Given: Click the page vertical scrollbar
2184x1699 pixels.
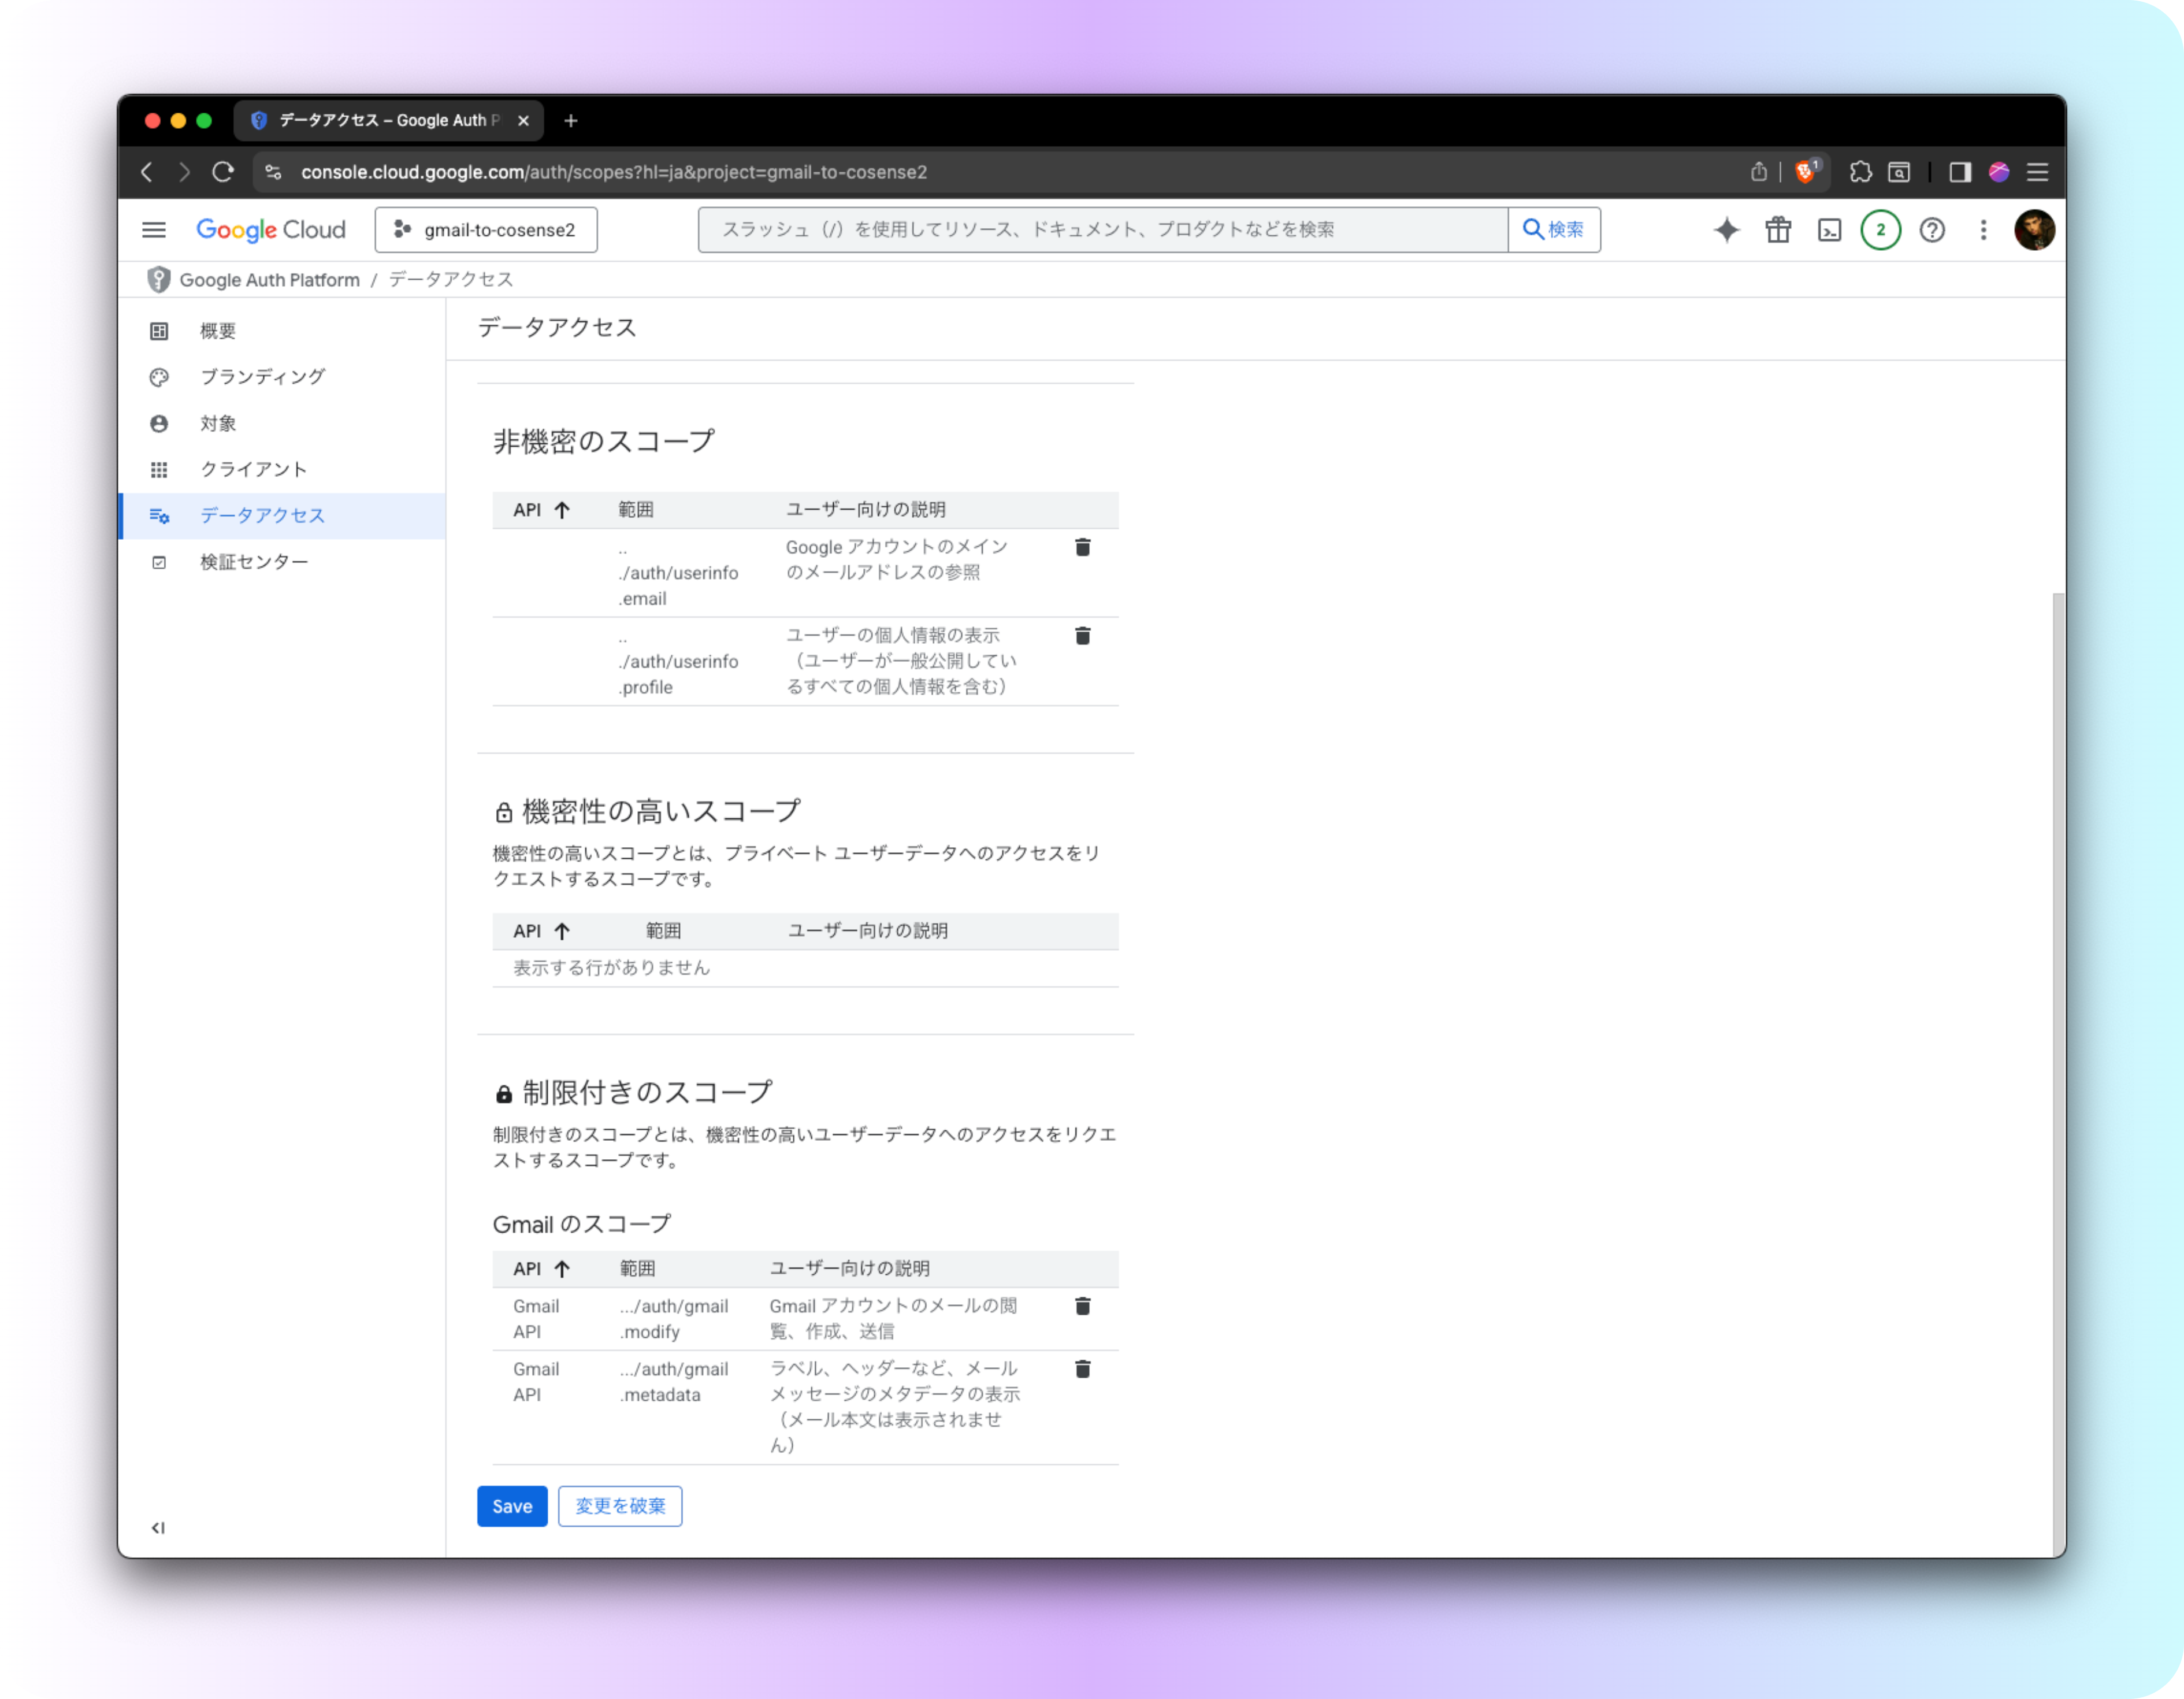Looking at the screenshot, I should pos(2058,1074).
